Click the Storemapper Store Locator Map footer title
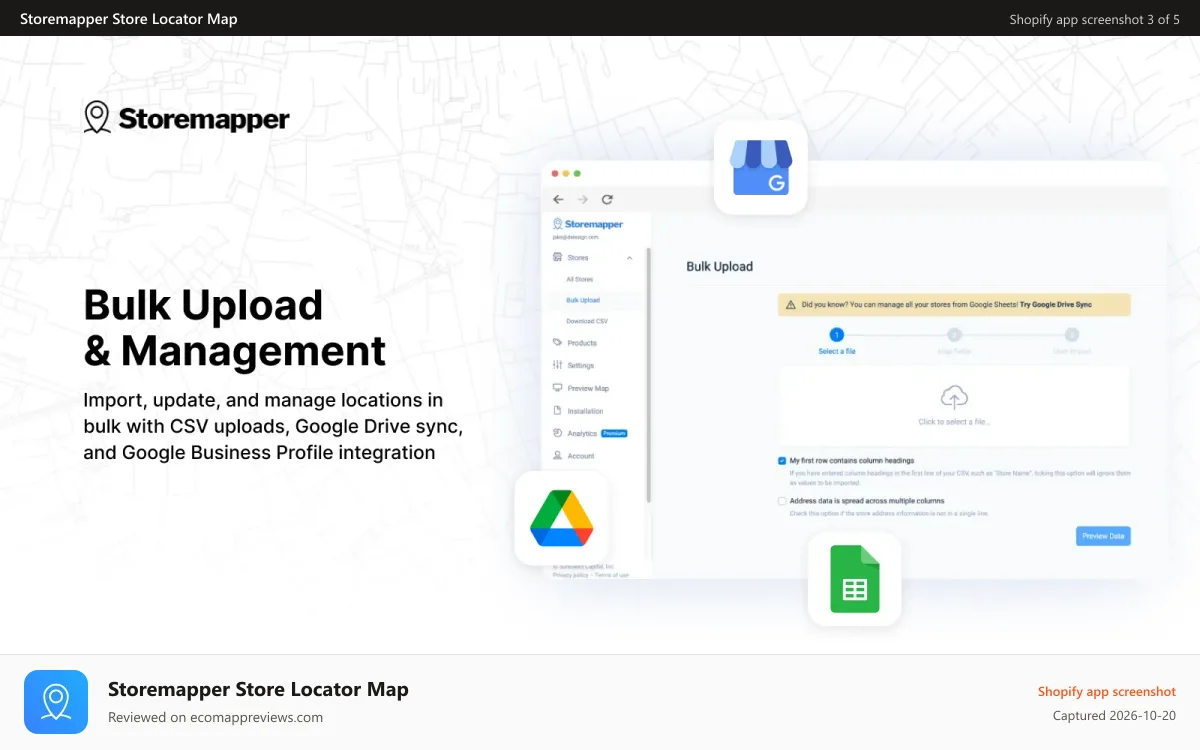 (258, 689)
